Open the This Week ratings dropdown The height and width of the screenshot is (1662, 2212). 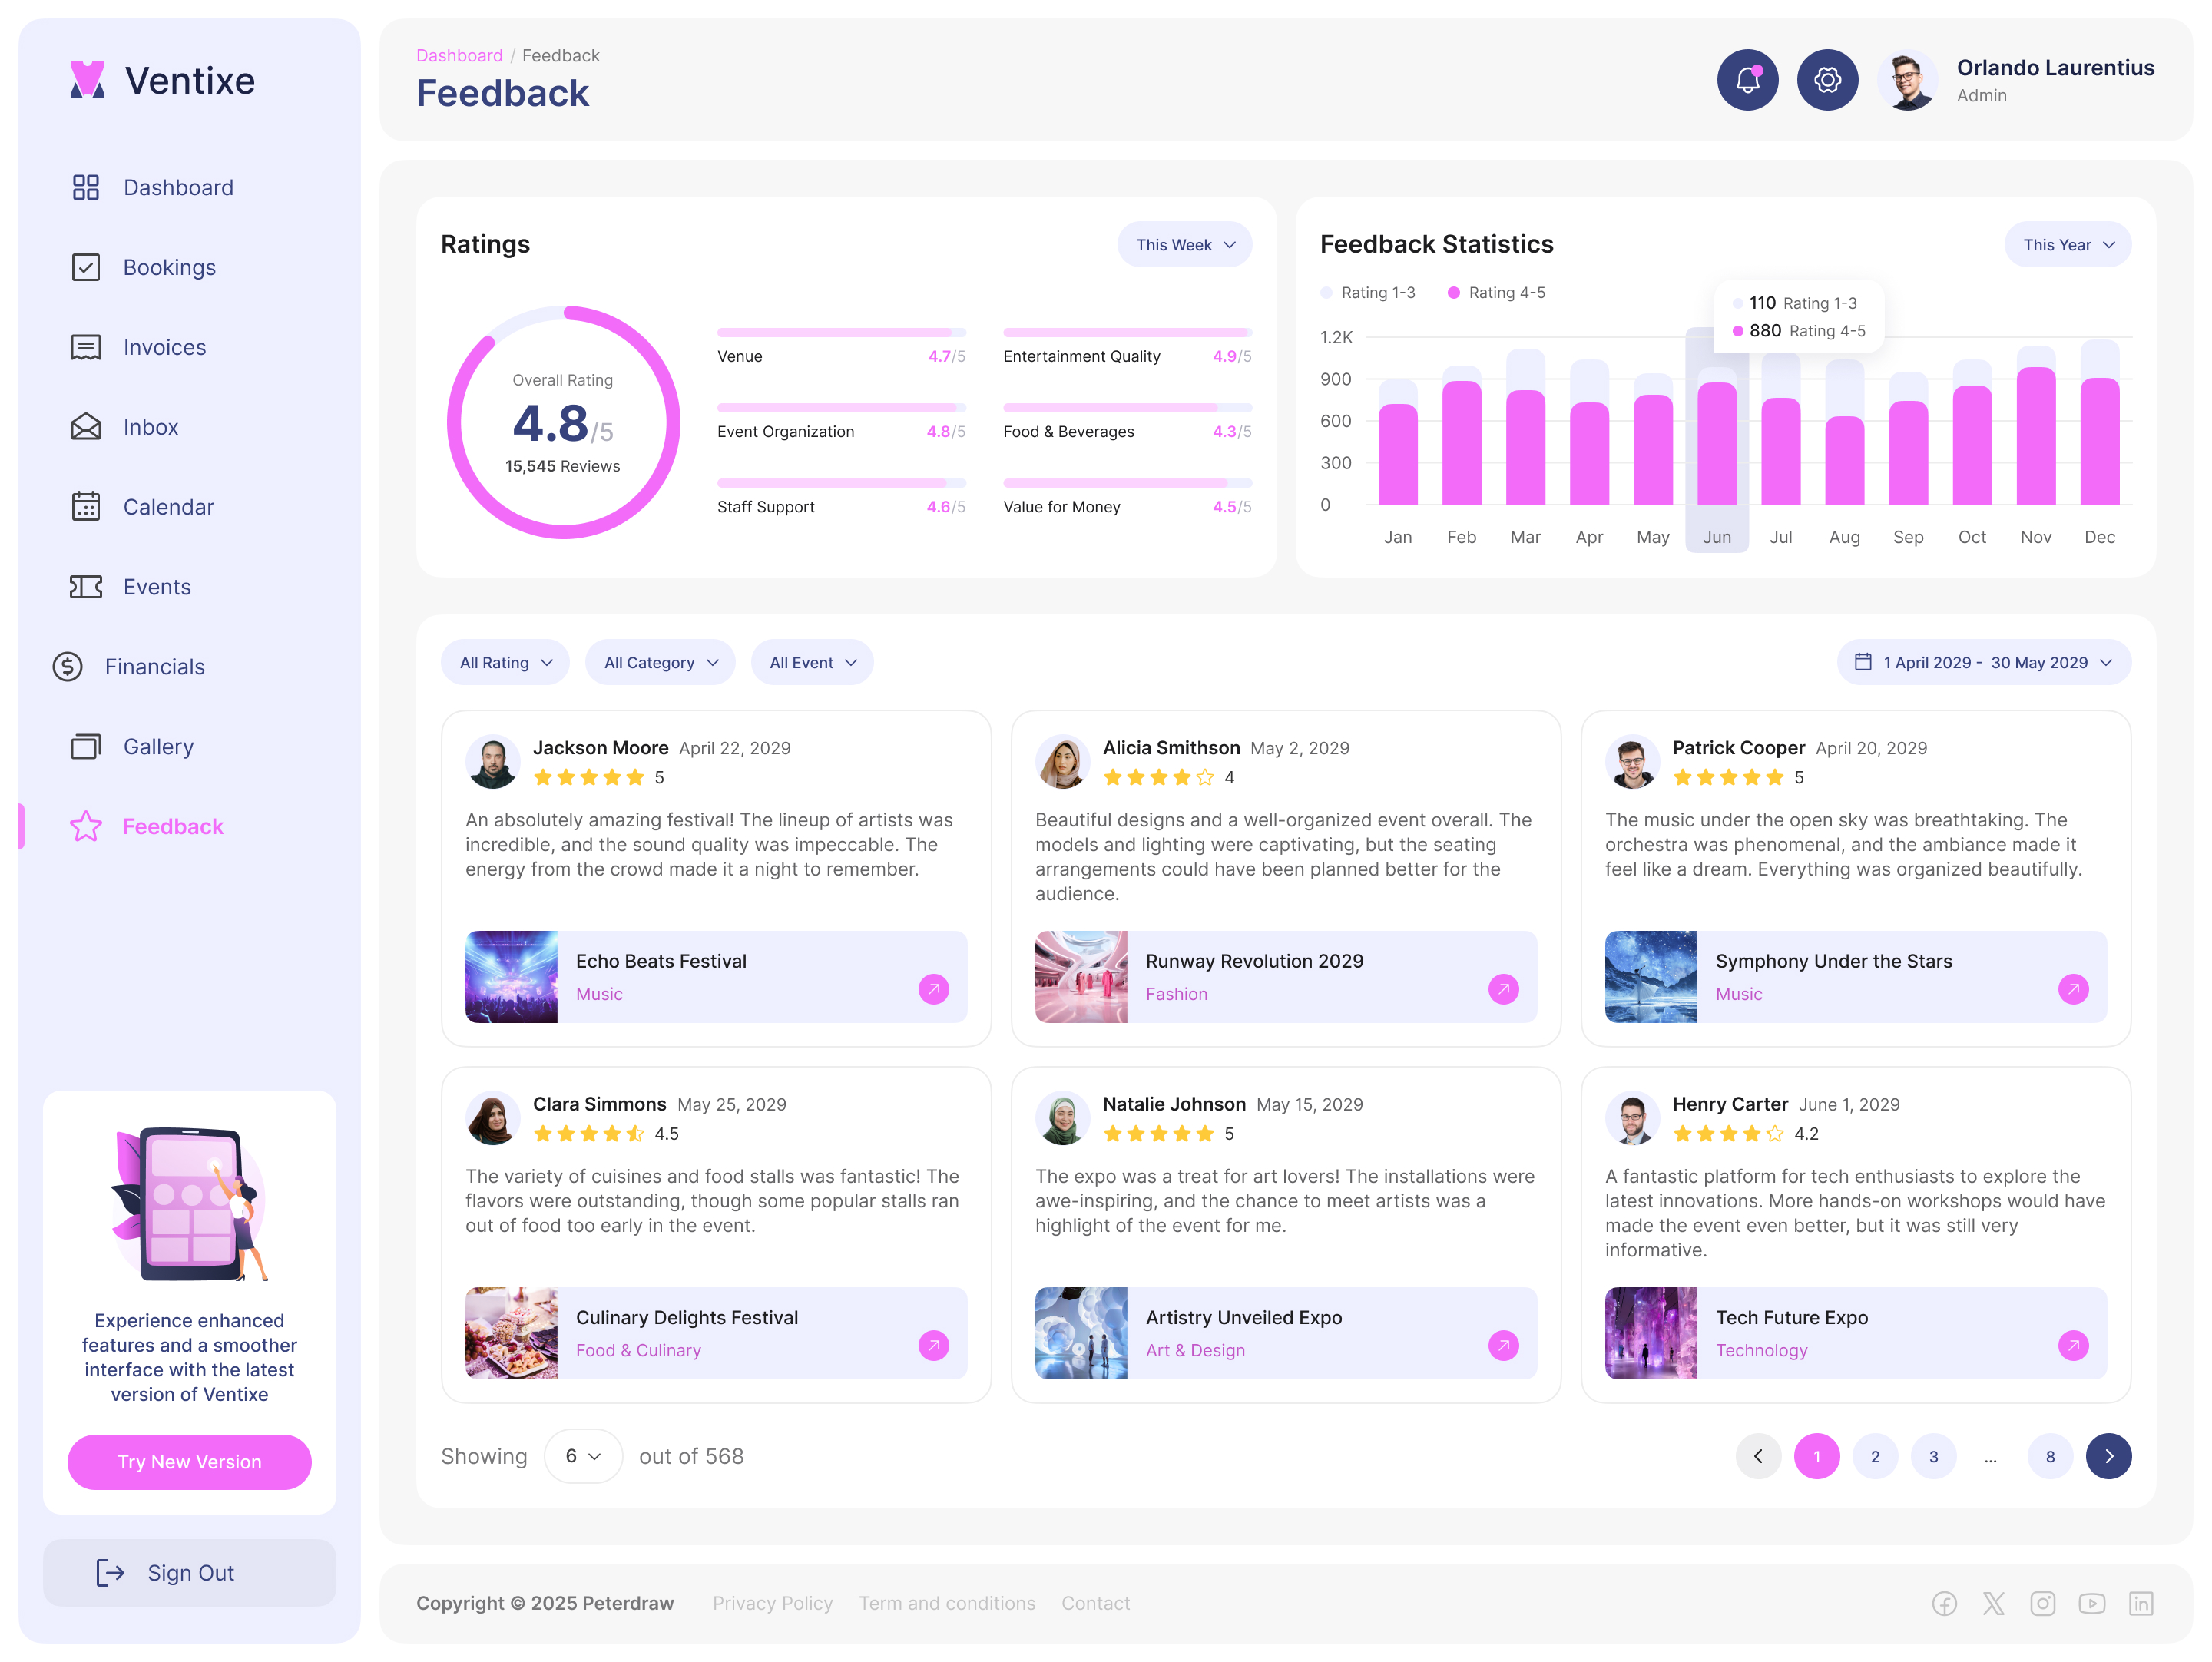1184,244
